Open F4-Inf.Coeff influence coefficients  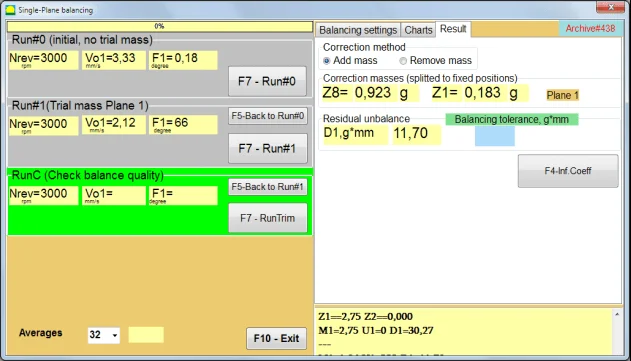[x=568, y=171]
